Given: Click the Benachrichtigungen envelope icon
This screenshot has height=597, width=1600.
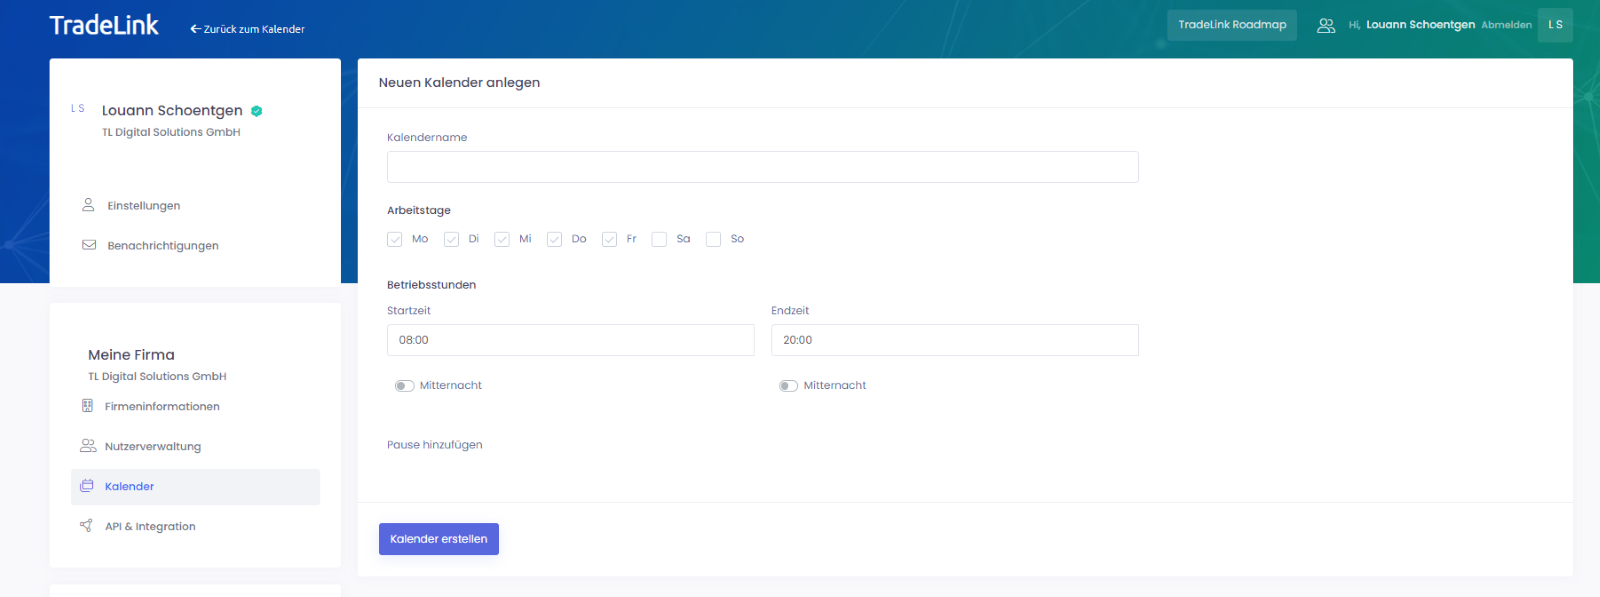Looking at the screenshot, I should pos(89,245).
